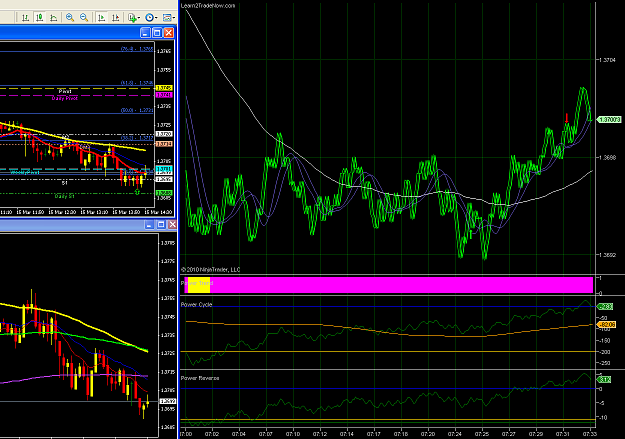Zoom in on the chart

70,18
